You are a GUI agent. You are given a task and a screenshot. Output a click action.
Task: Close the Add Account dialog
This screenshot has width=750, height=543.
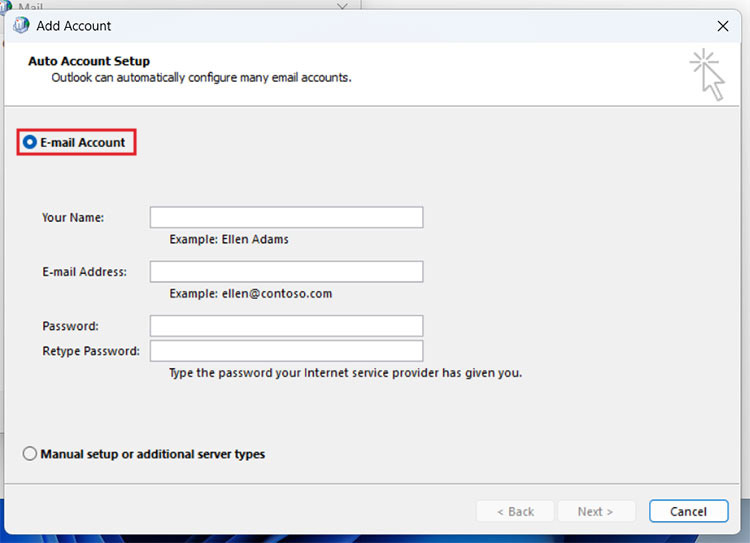[x=723, y=26]
